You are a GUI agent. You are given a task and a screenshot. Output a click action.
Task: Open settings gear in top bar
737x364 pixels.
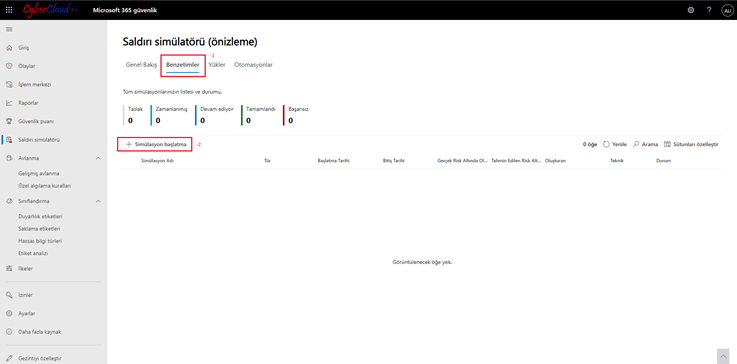coord(690,10)
